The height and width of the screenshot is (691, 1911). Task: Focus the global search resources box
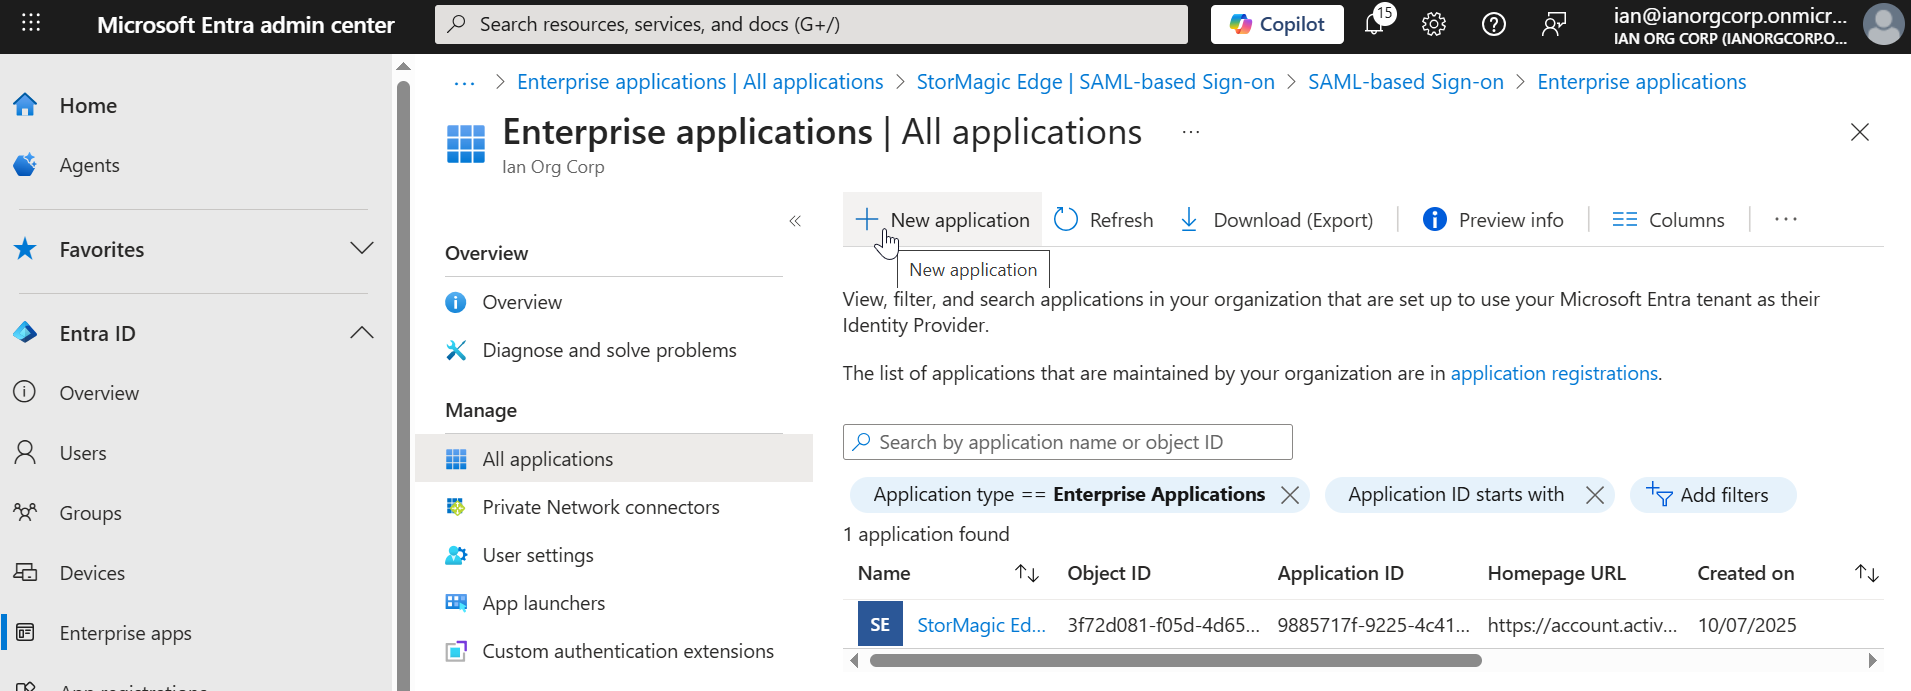[811, 24]
